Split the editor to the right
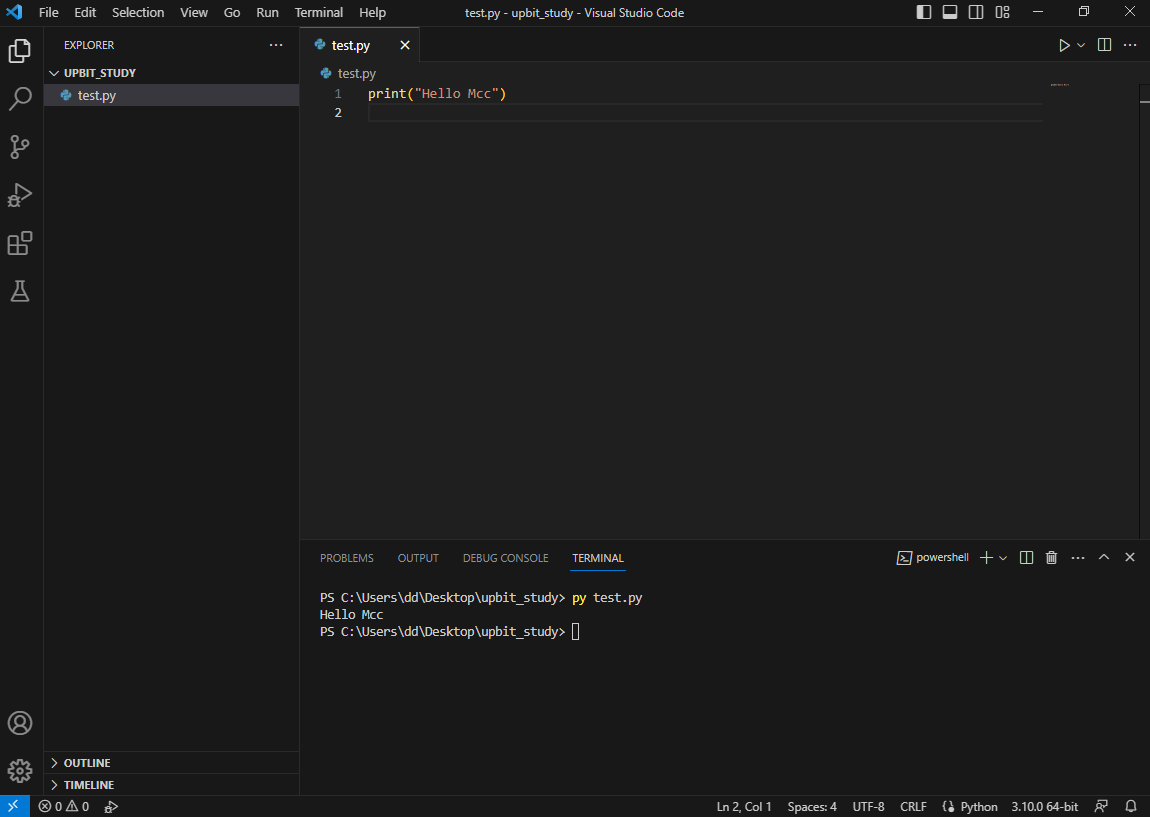The image size is (1150, 817). (1104, 45)
